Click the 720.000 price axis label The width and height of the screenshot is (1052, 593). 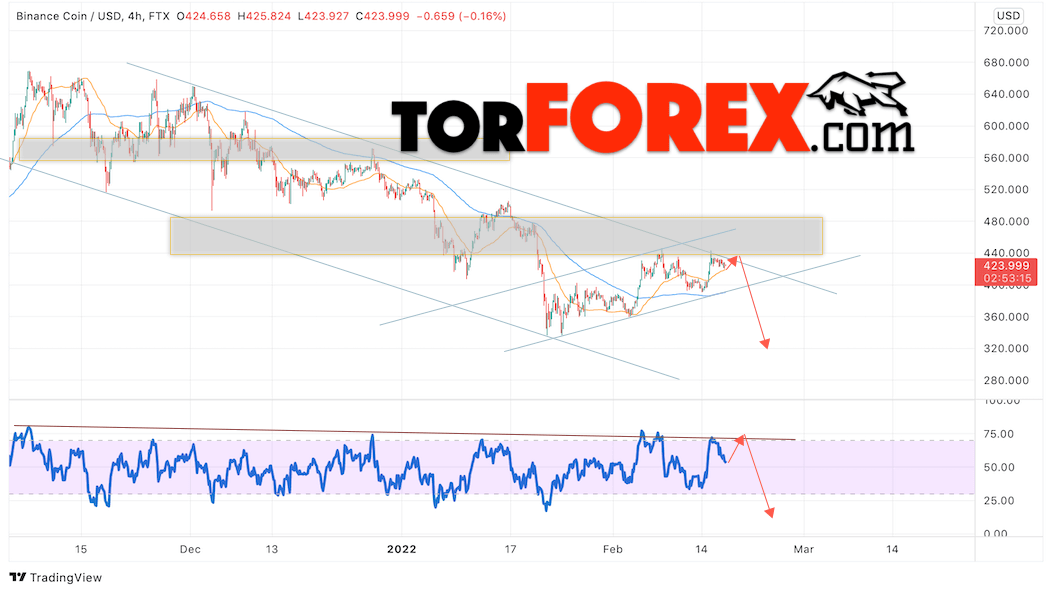pos(1006,31)
